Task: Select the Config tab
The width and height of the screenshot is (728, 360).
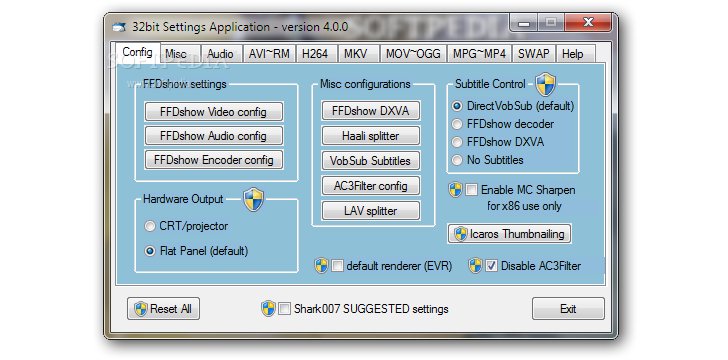Action: 137,52
